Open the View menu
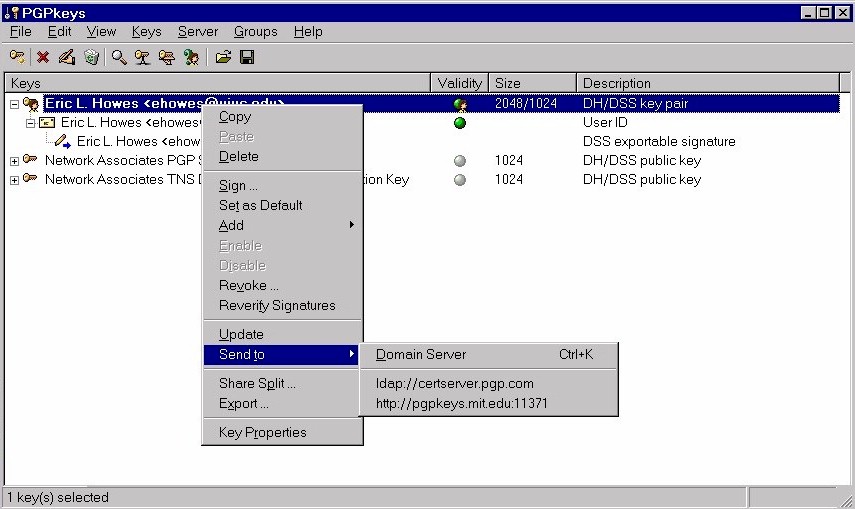This screenshot has height=509, width=855. tap(101, 32)
